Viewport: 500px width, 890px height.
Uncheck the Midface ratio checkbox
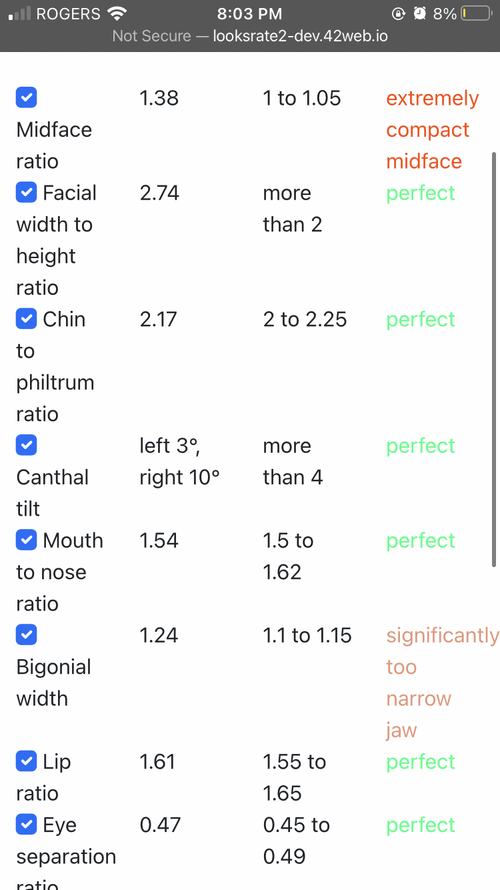pos(26,97)
